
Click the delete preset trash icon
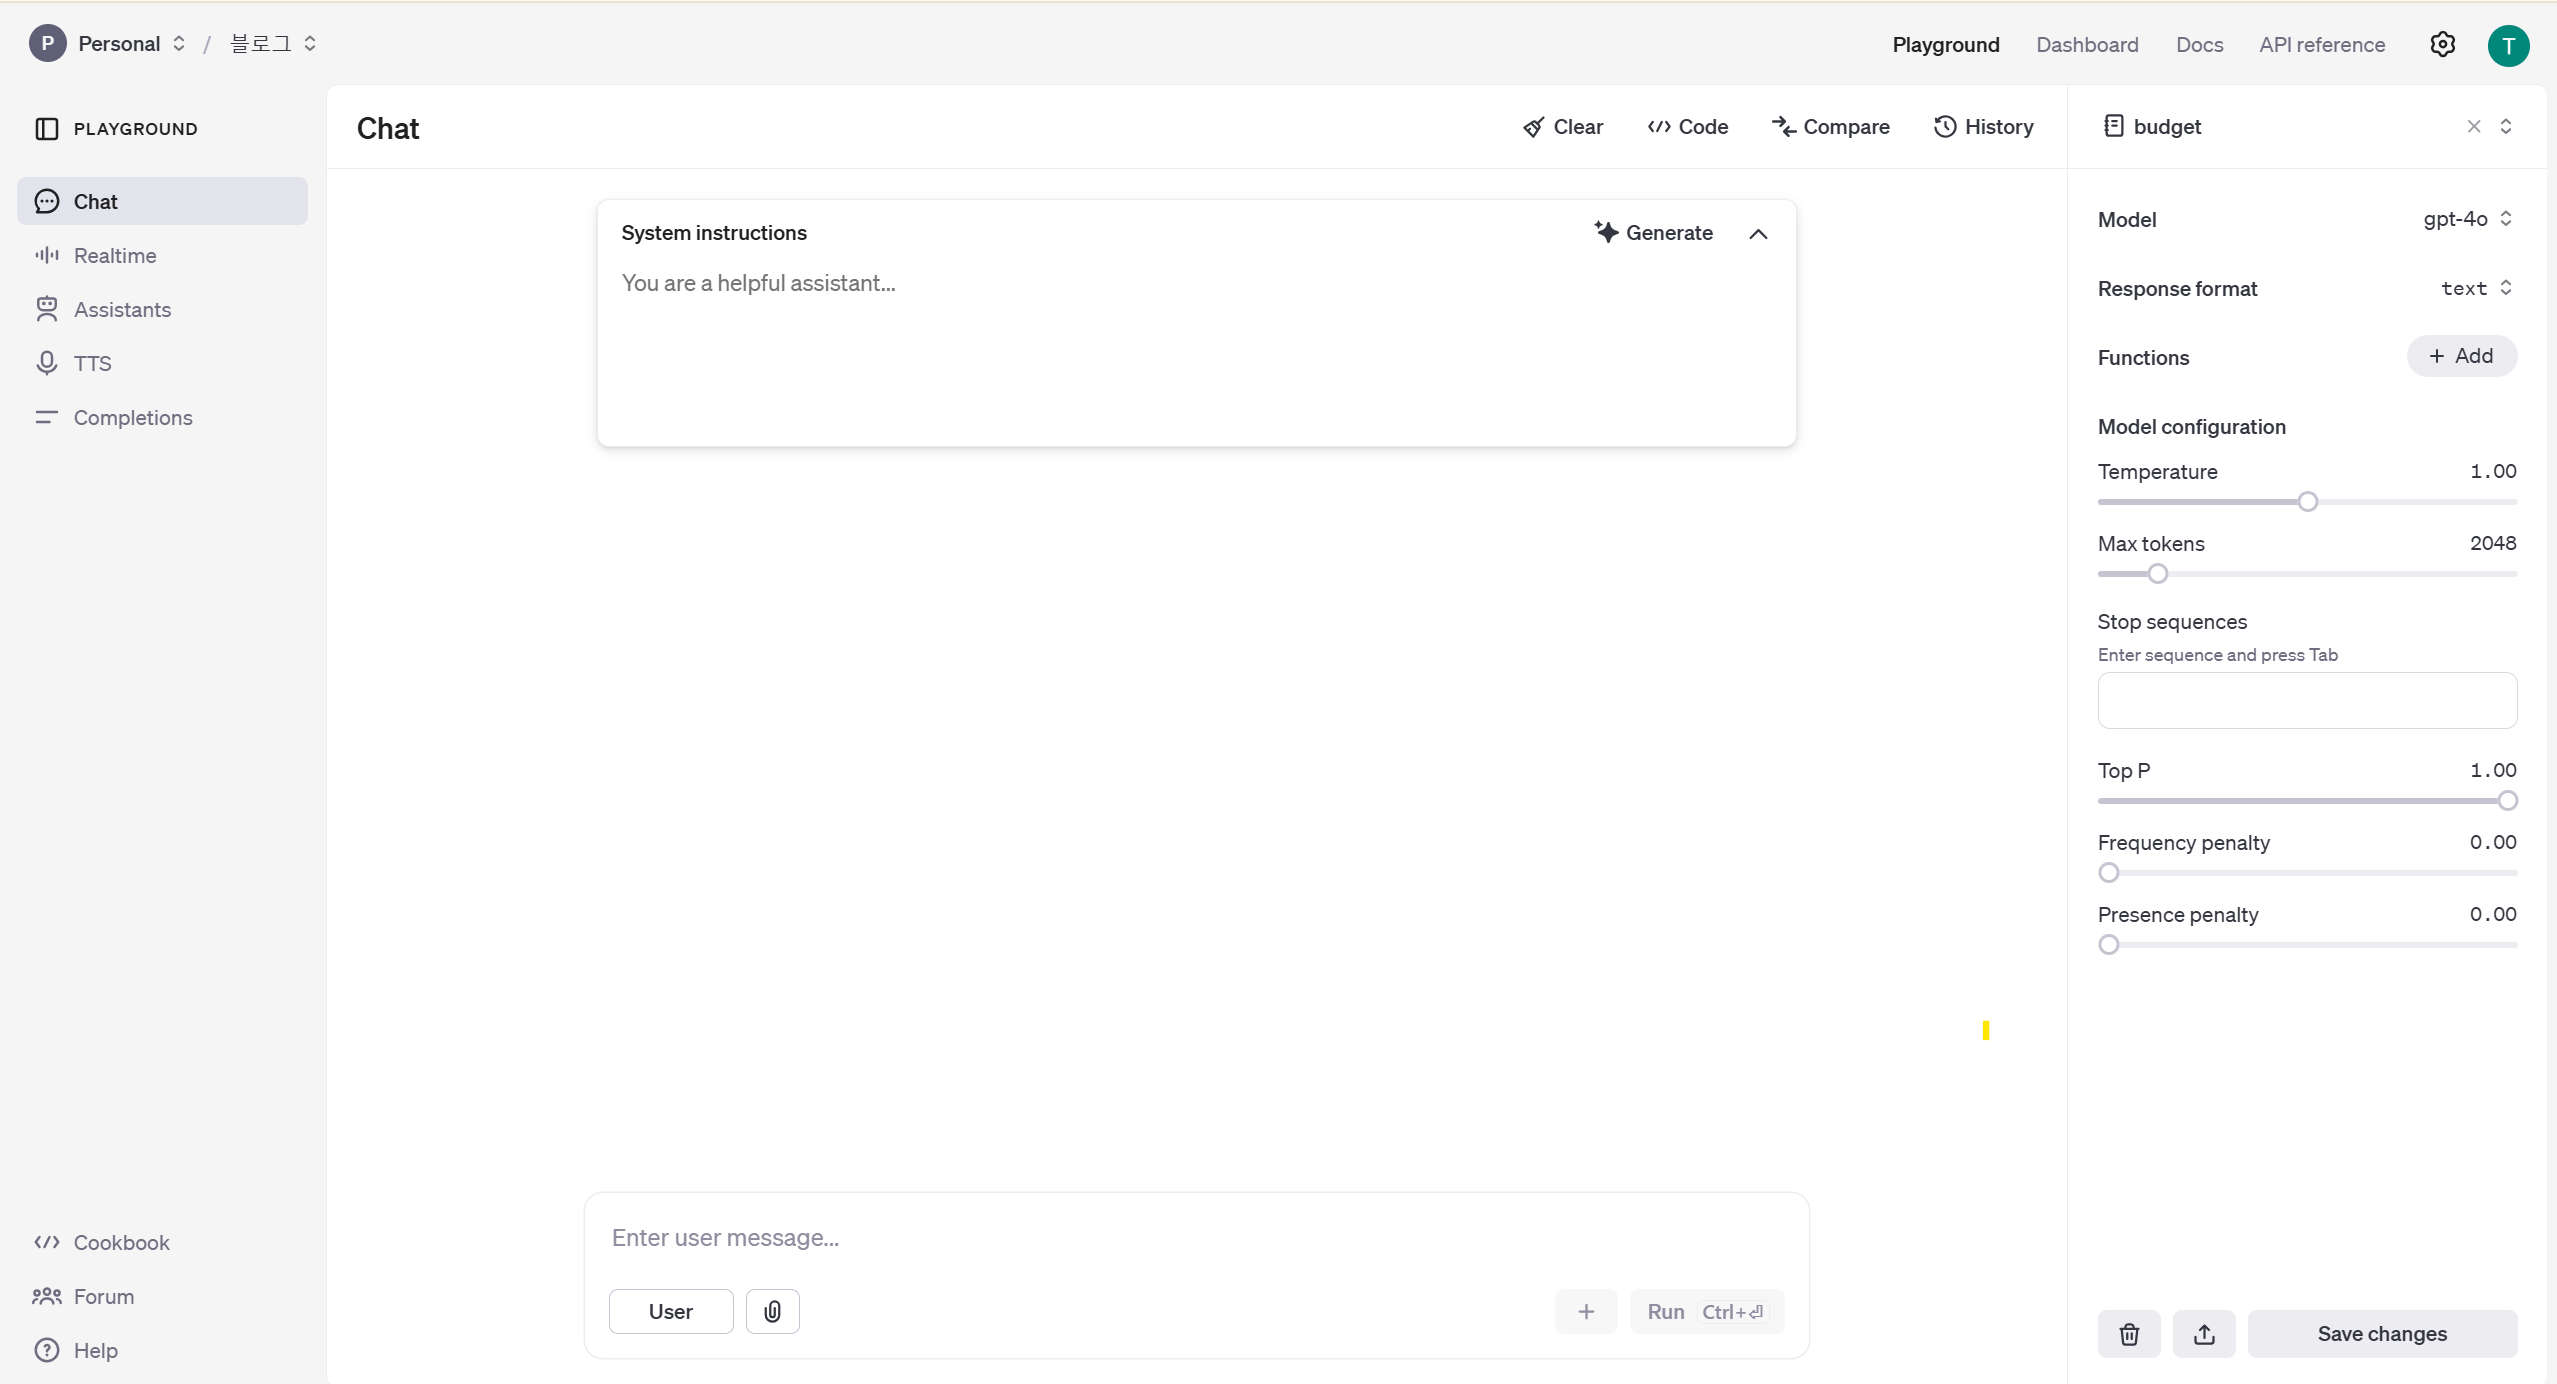2129,1334
